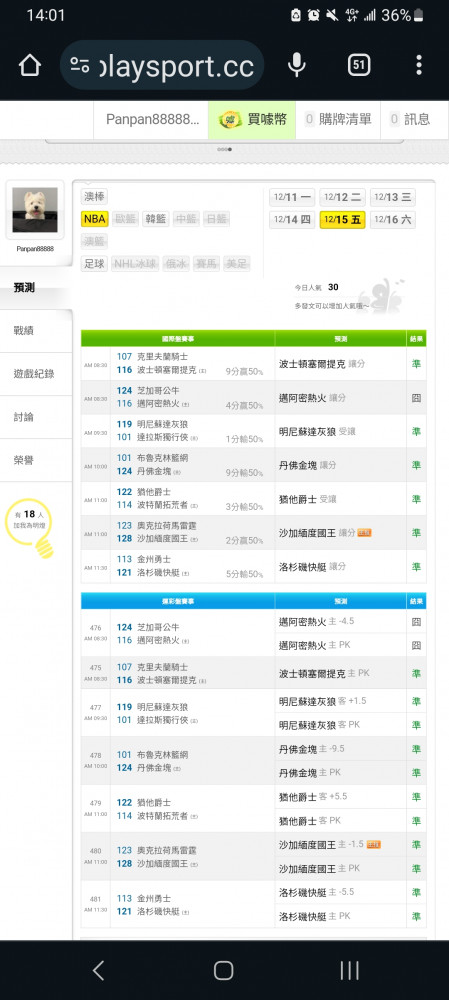Tap the playsport.cc address bar
Image resolution: width=449 pixels, height=1000 pixels.
(162, 65)
